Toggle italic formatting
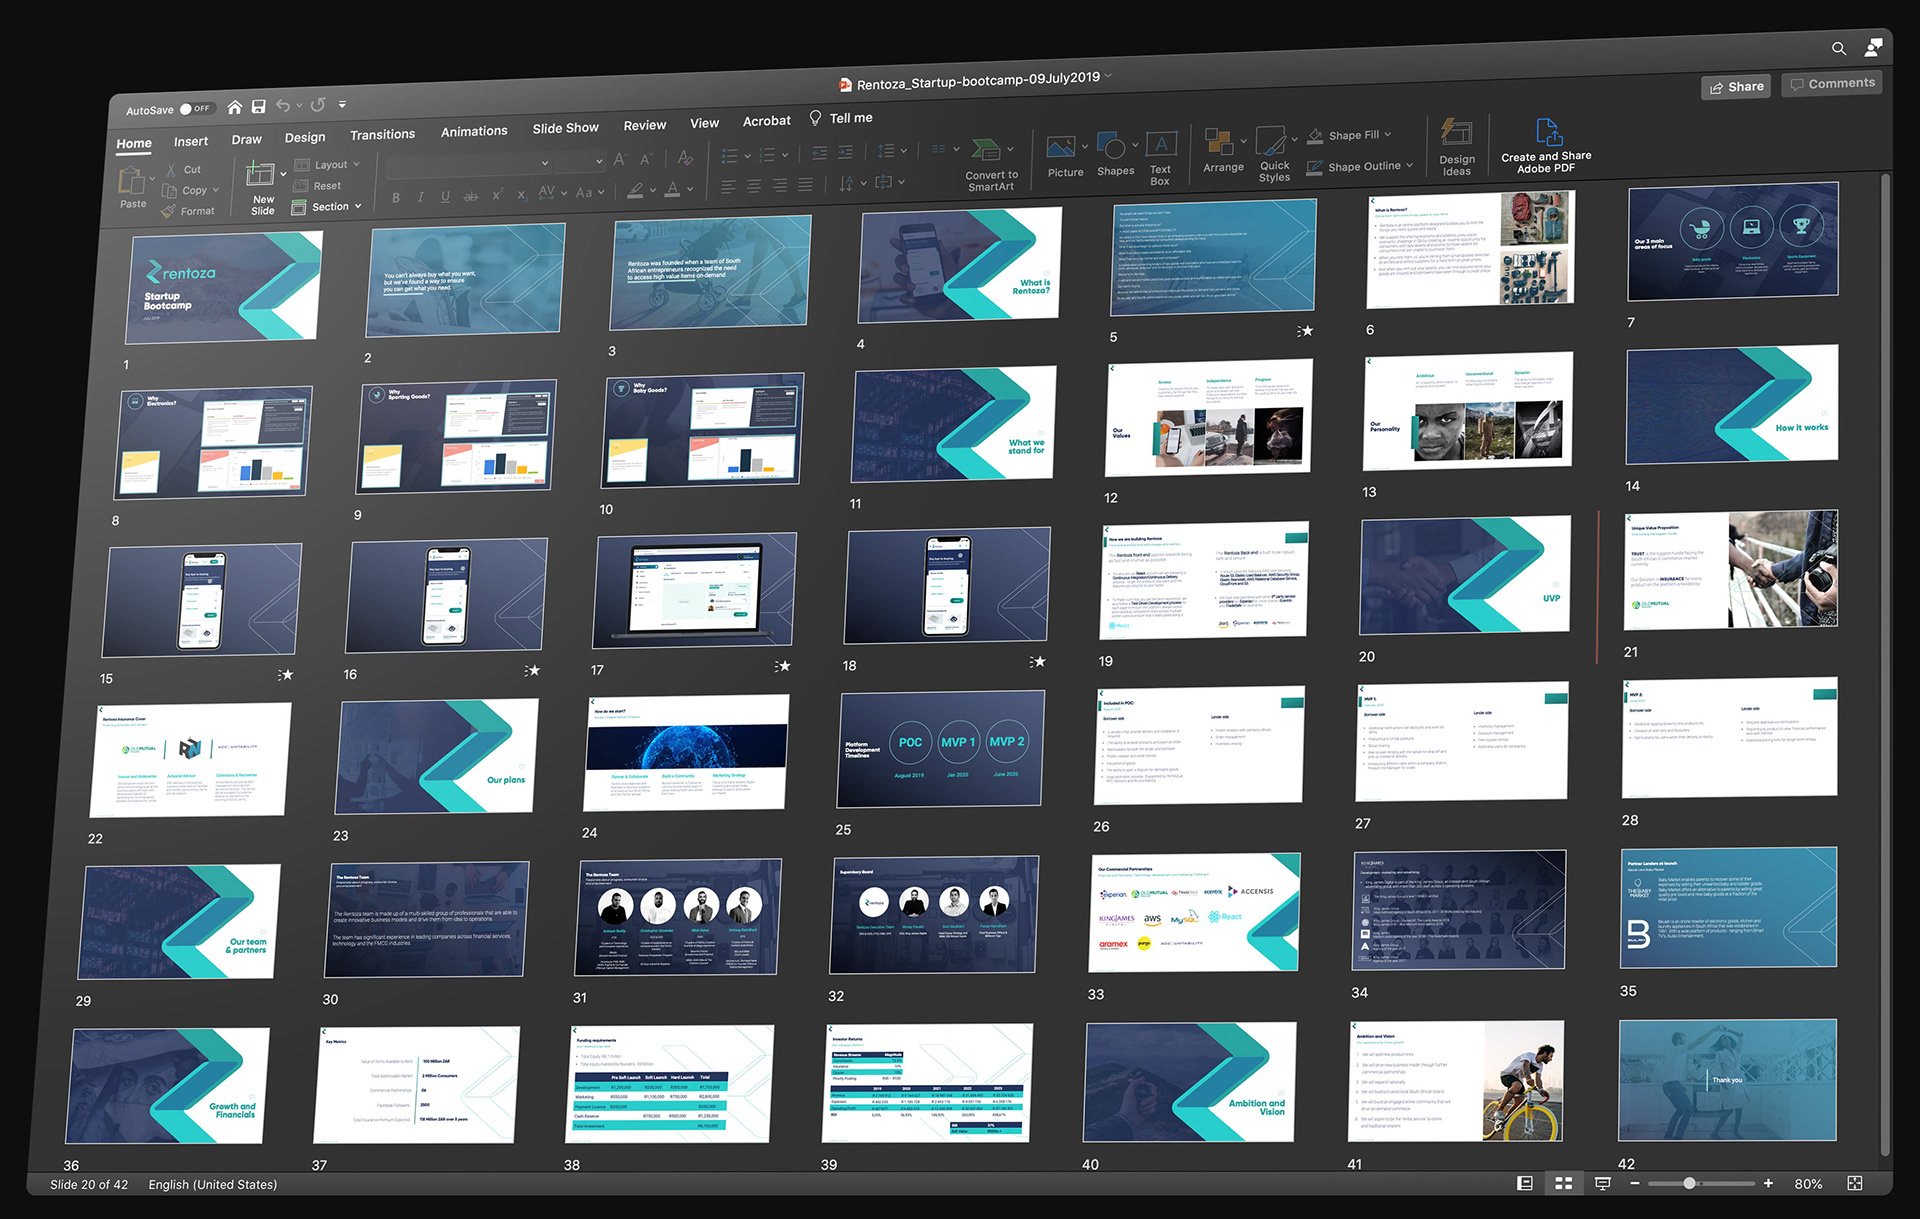1920x1219 pixels. pos(421,197)
